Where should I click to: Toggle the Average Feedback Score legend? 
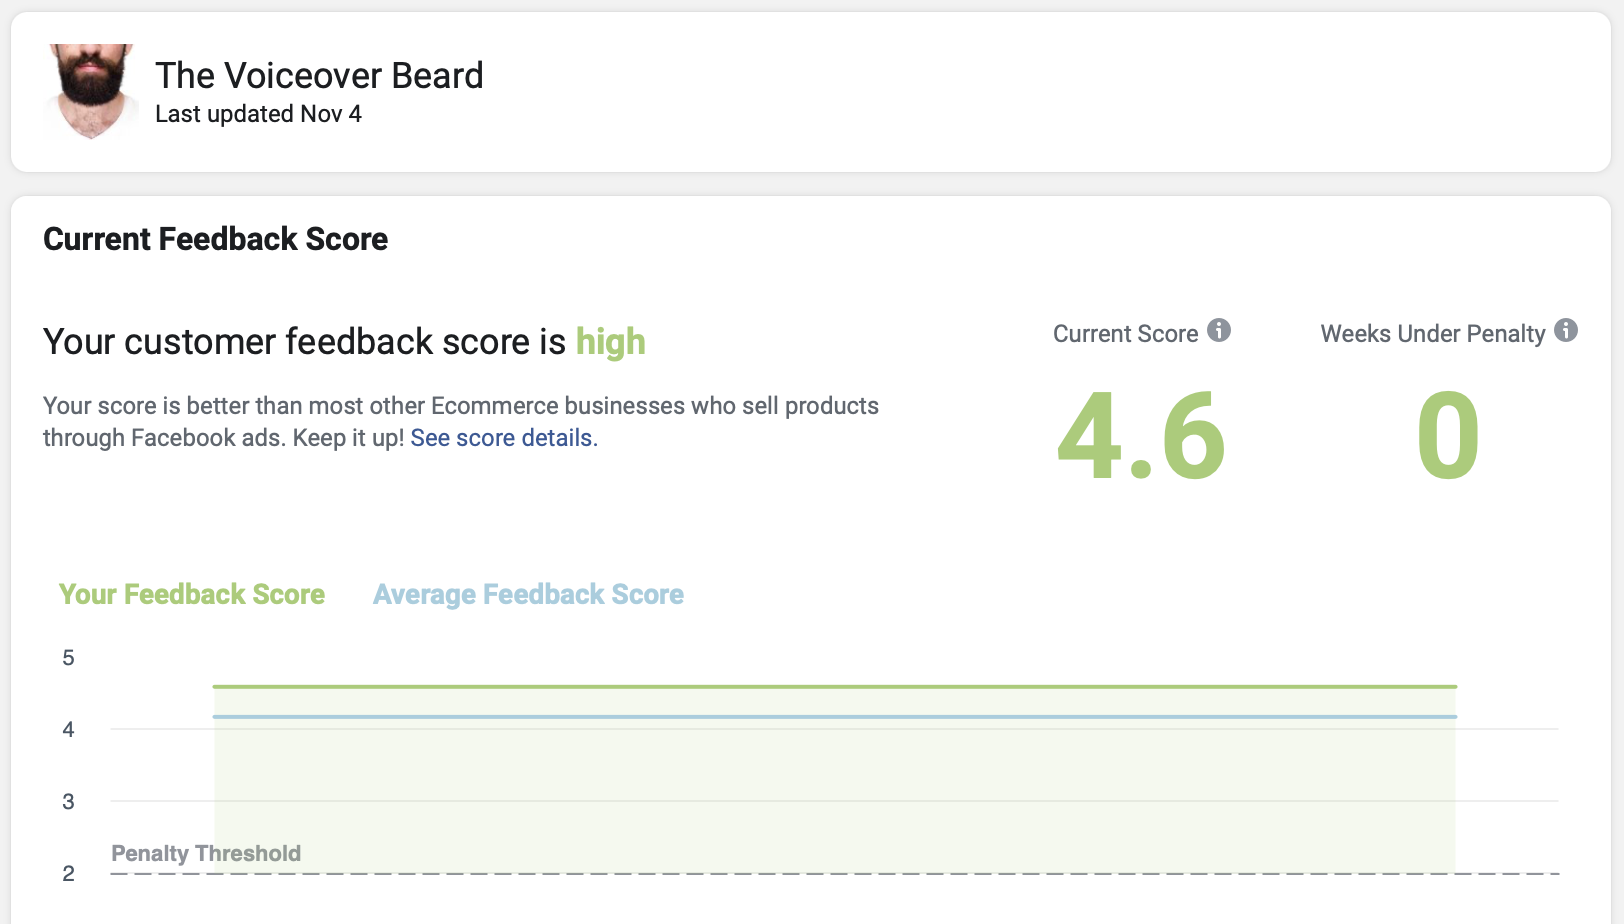click(x=528, y=594)
